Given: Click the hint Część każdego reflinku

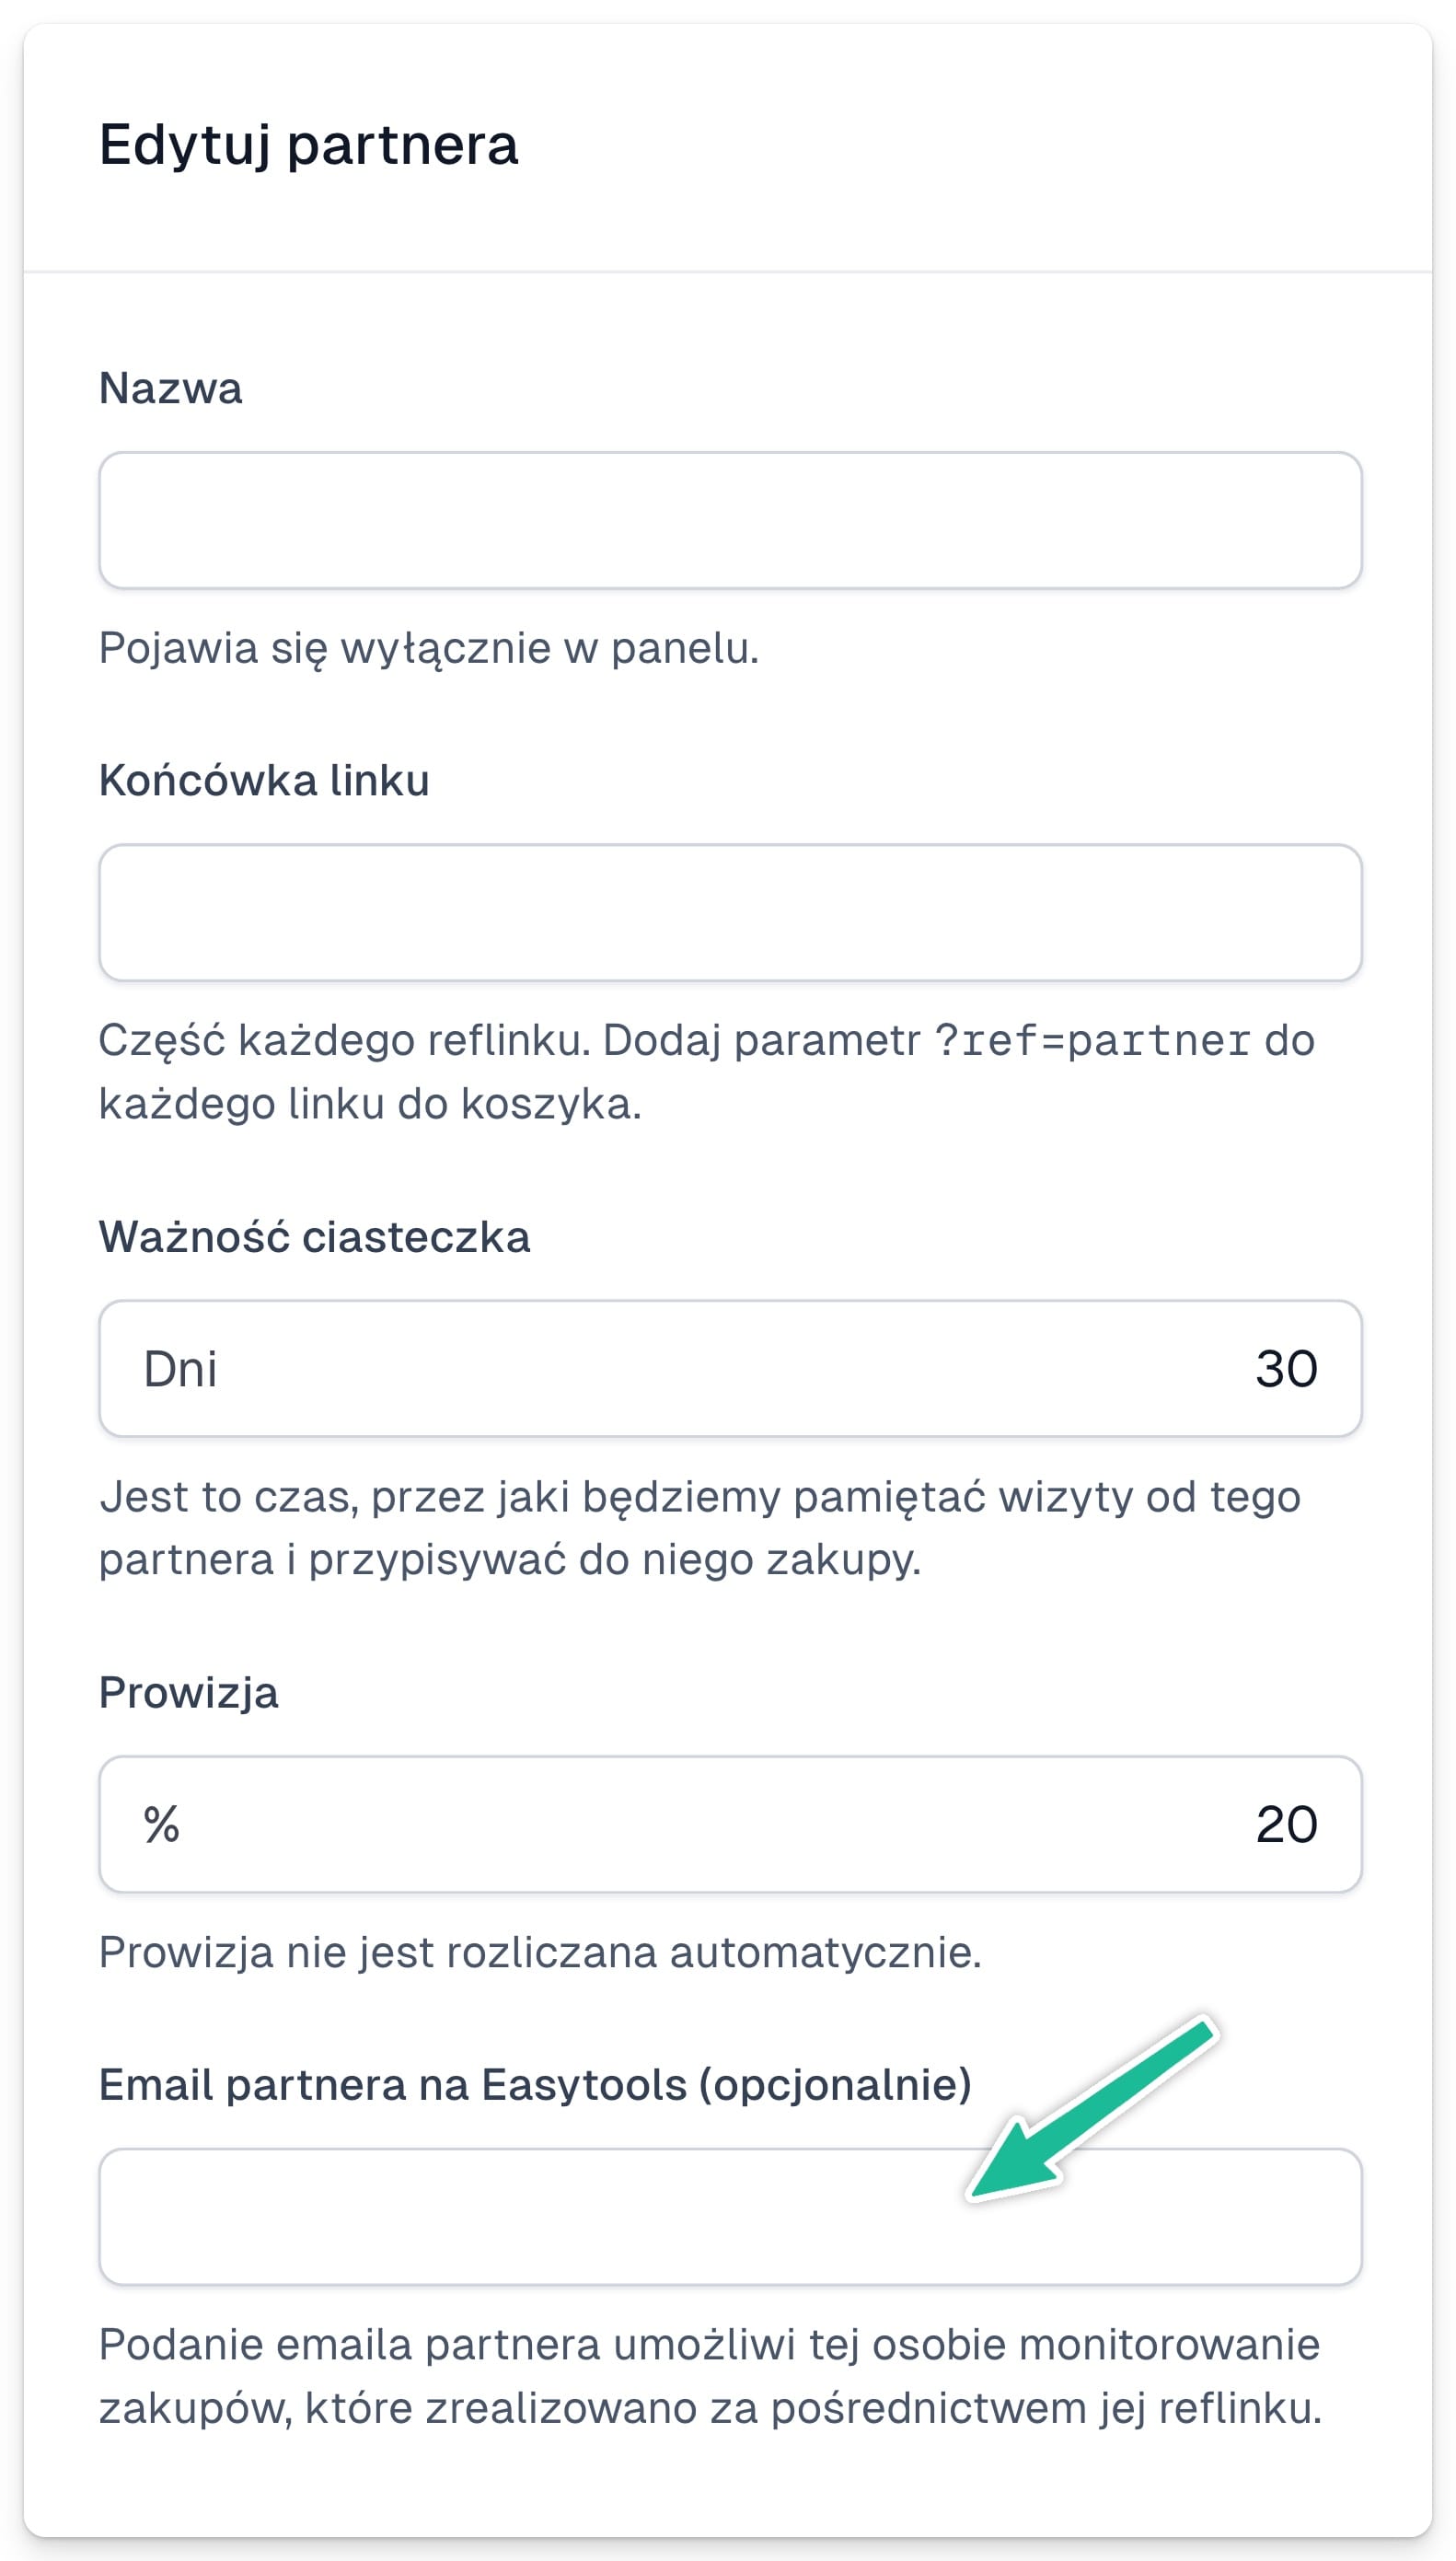Looking at the screenshot, I should pos(706,1072).
